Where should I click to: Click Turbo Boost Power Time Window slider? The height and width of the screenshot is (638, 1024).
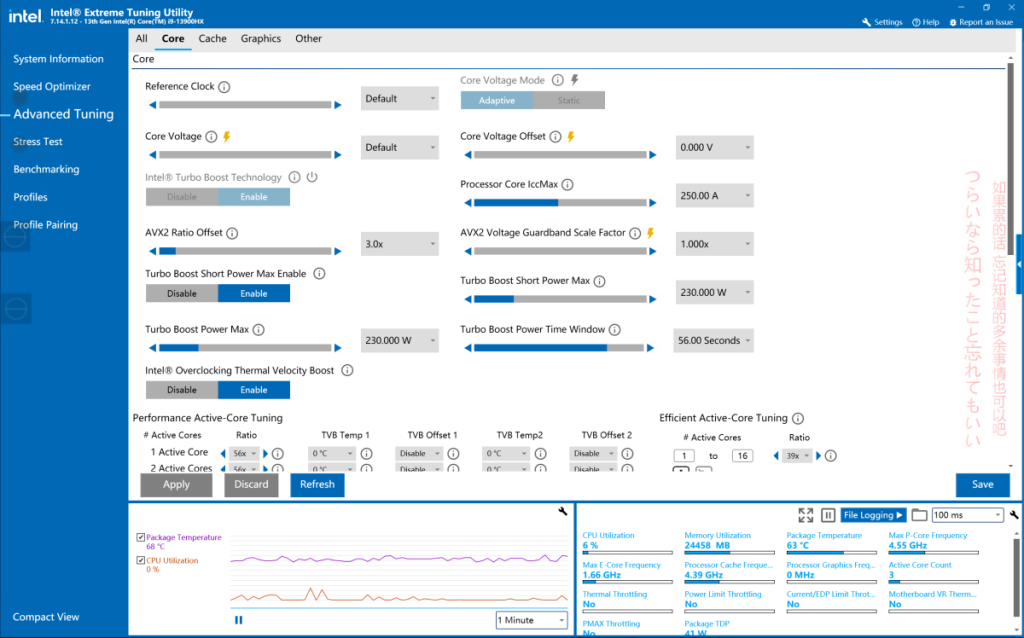(559, 348)
